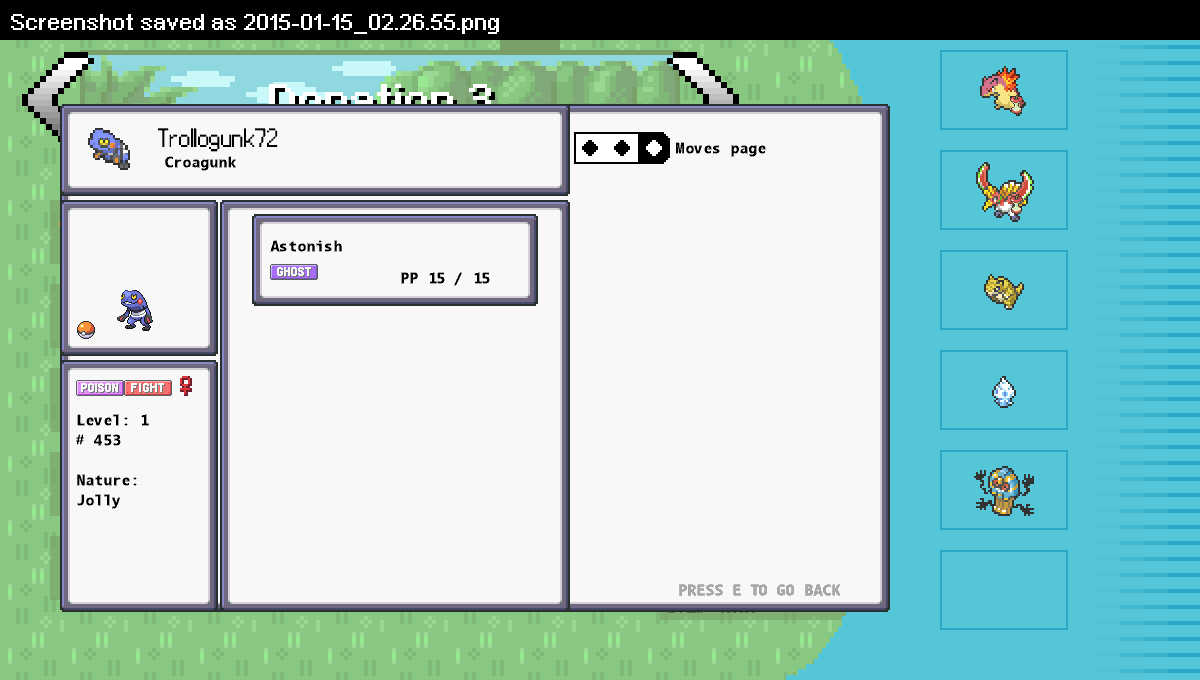
Task: Select Cofagrigus in the fifth party slot
Action: [x=1003, y=490]
